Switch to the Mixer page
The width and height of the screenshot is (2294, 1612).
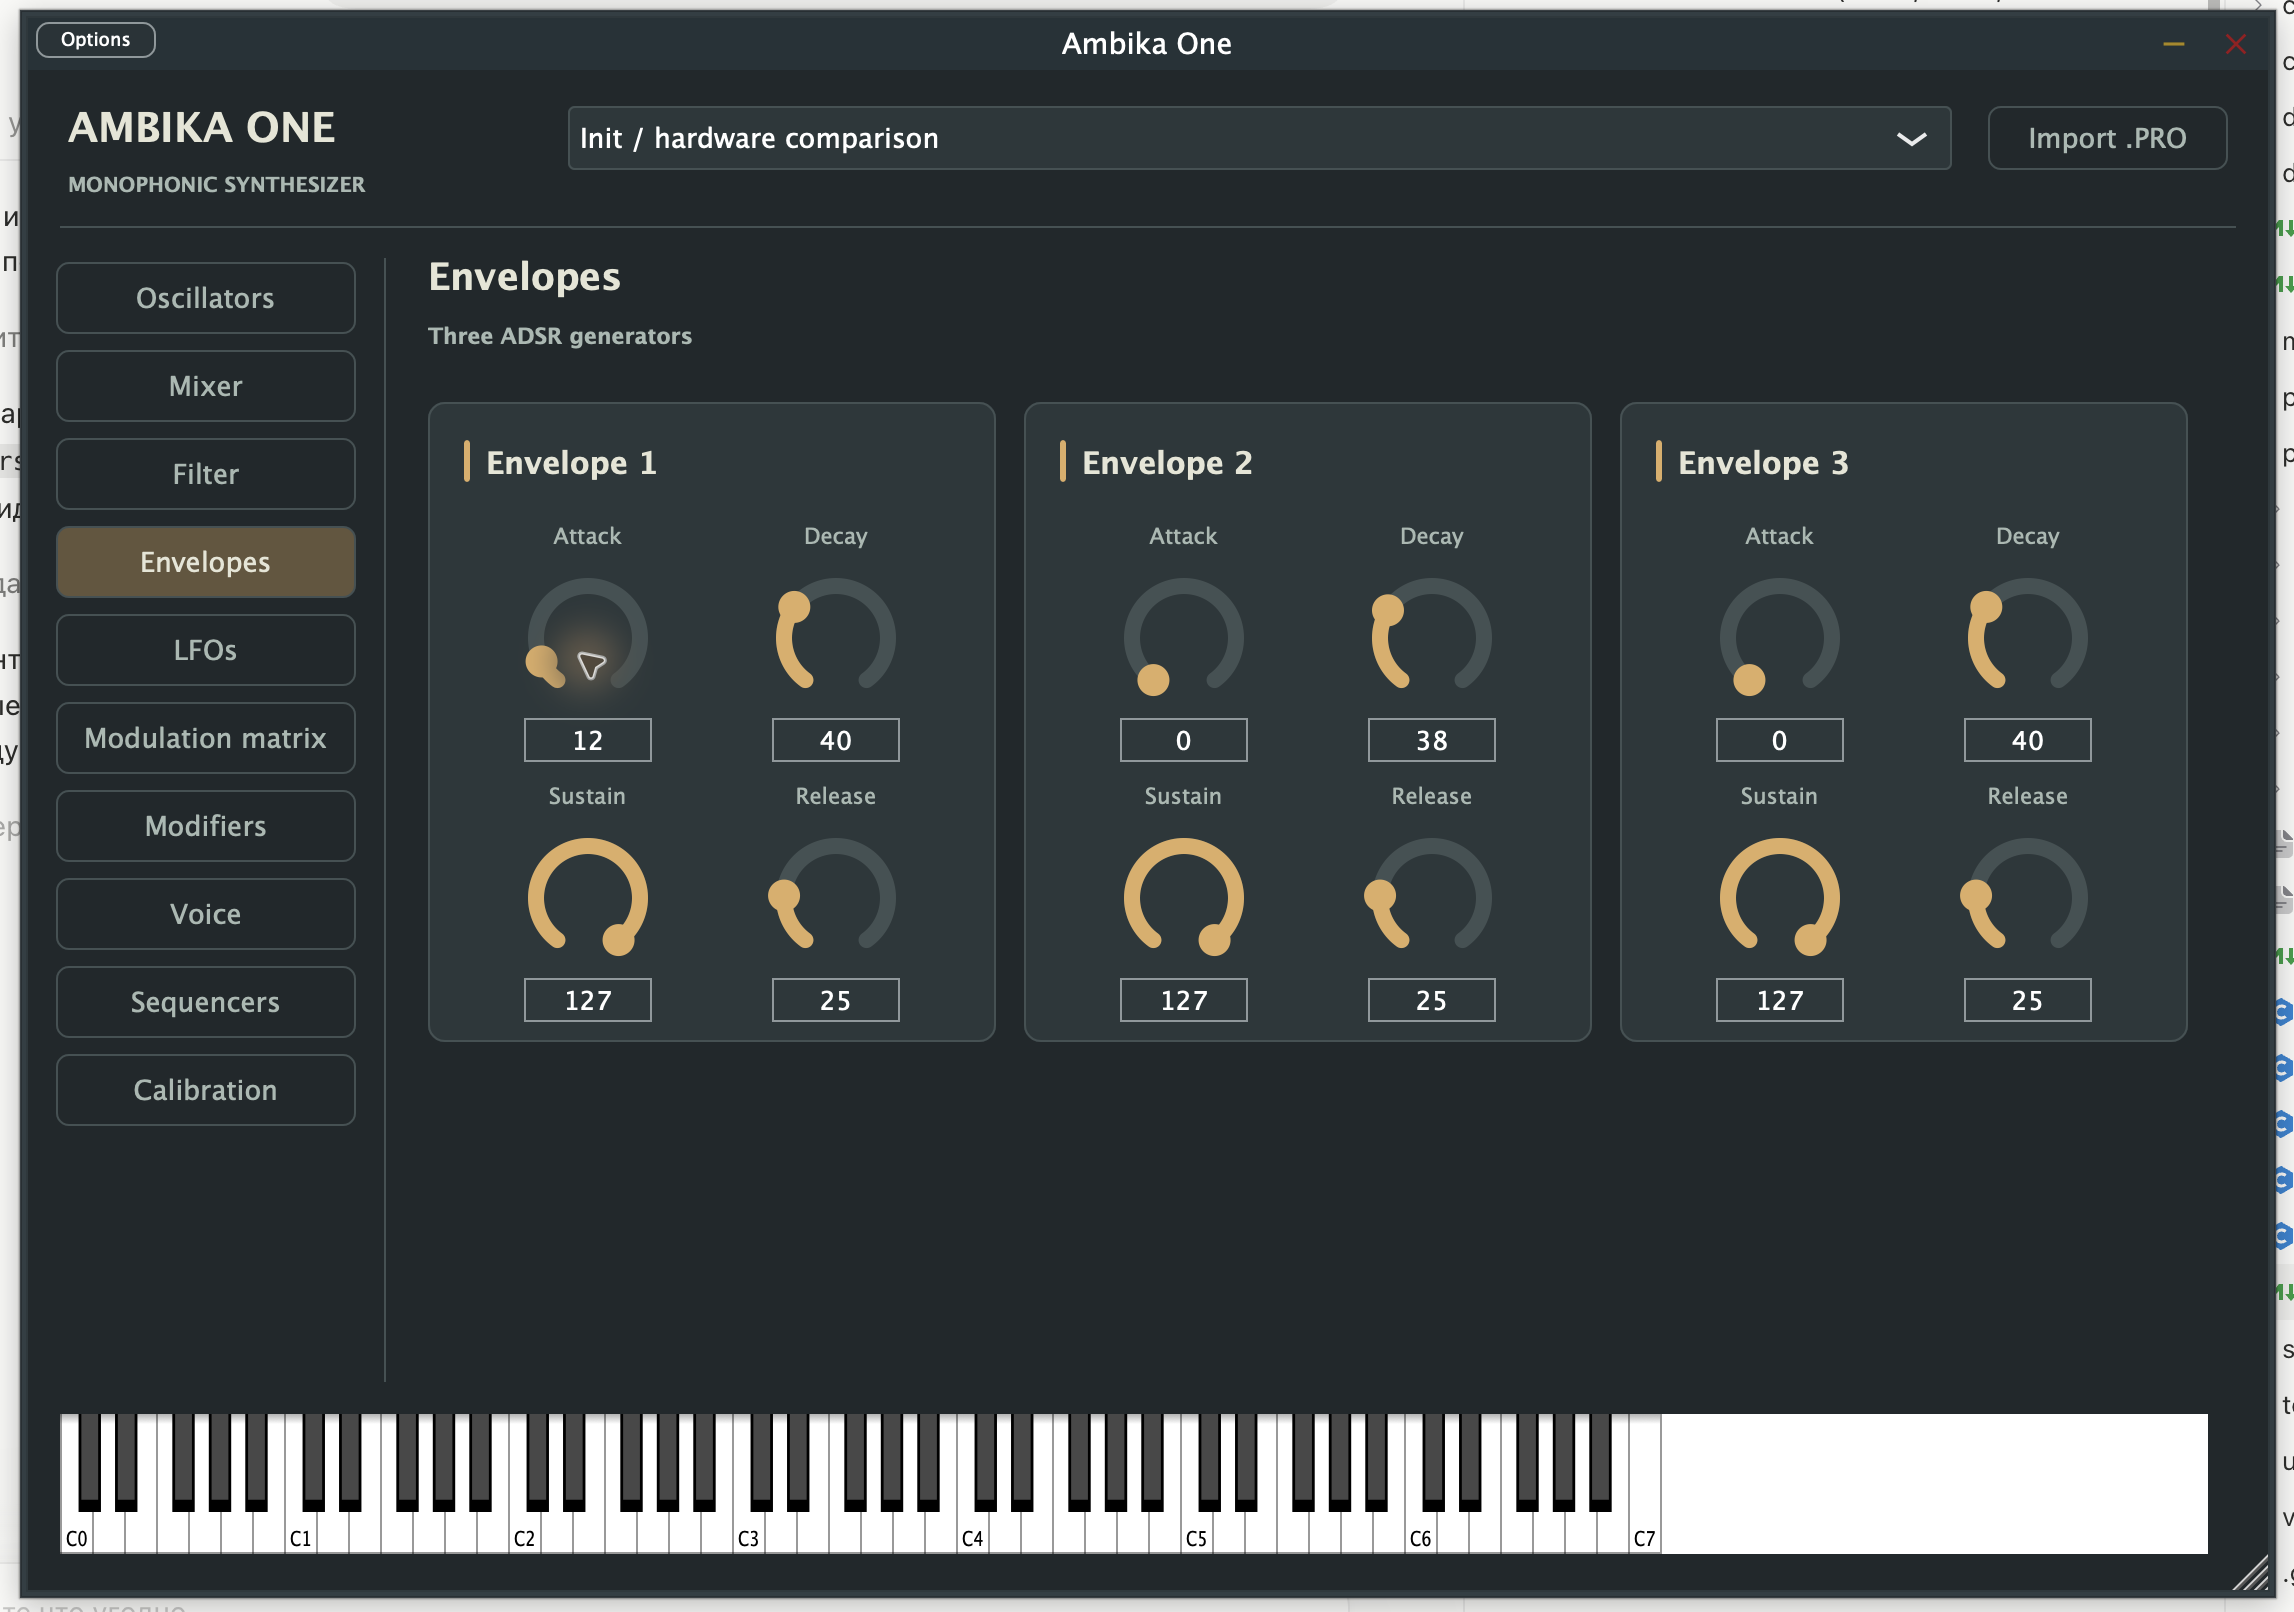click(206, 386)
